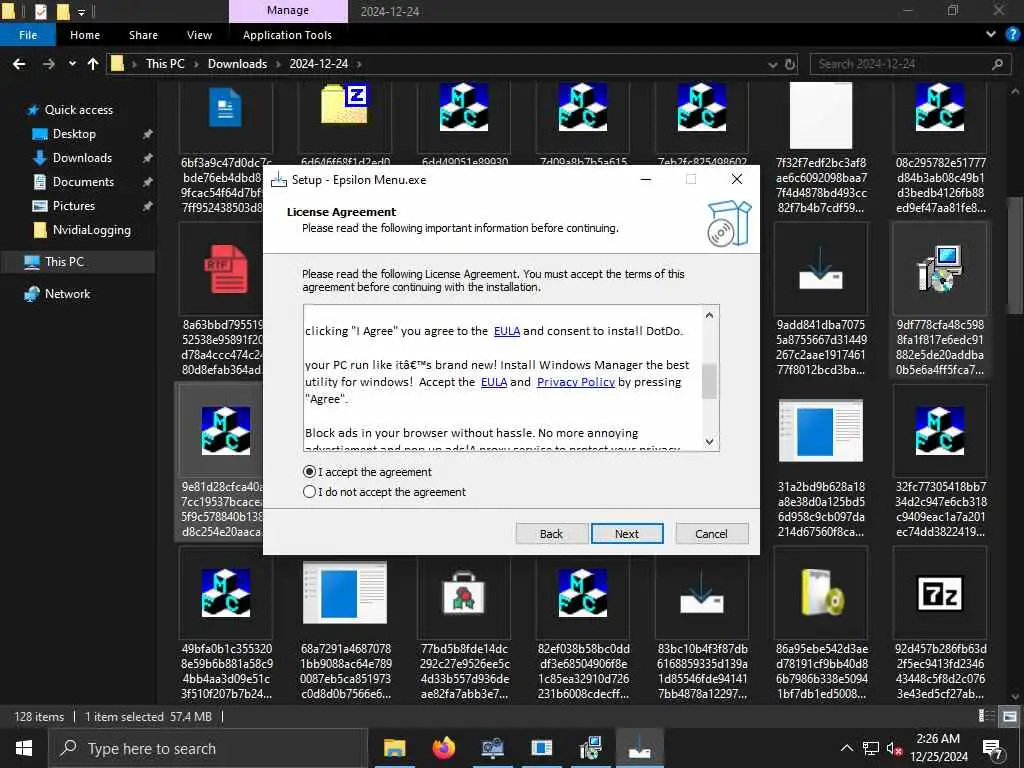Open File Explorer from the taskbar
The height and width of the screenshot is (768, 1024).
pyautogui.click(x=394, y=748)
